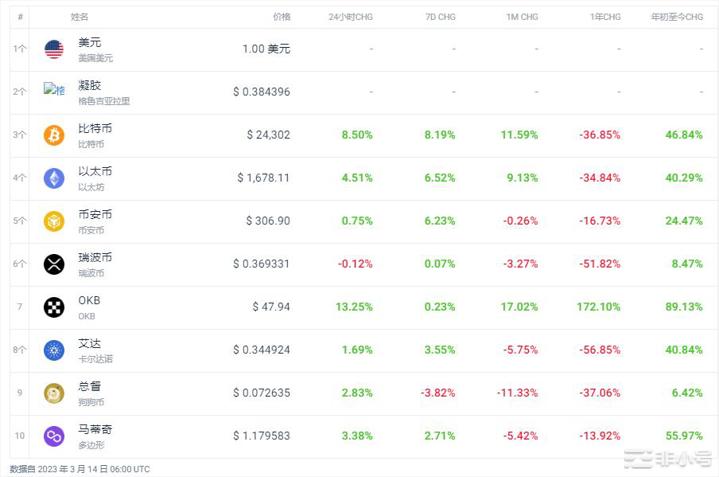
Task: Click the year-to-date value 24.47%
Action: click(x=684, y=221)
